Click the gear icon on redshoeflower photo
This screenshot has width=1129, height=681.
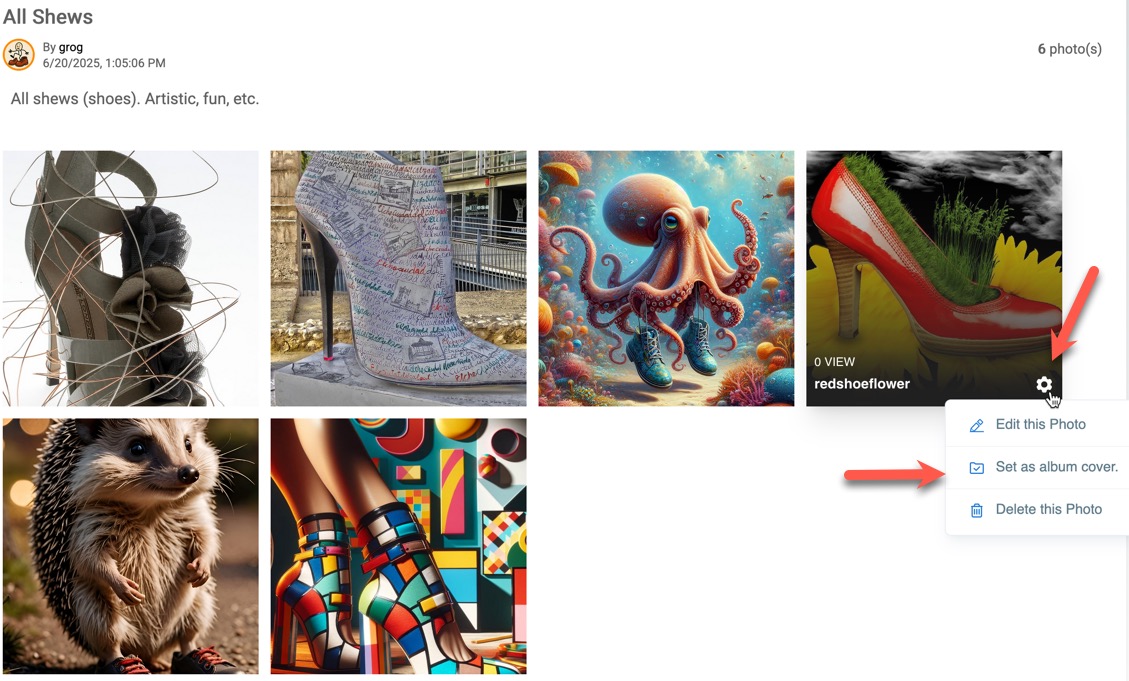click(1043, 384)
